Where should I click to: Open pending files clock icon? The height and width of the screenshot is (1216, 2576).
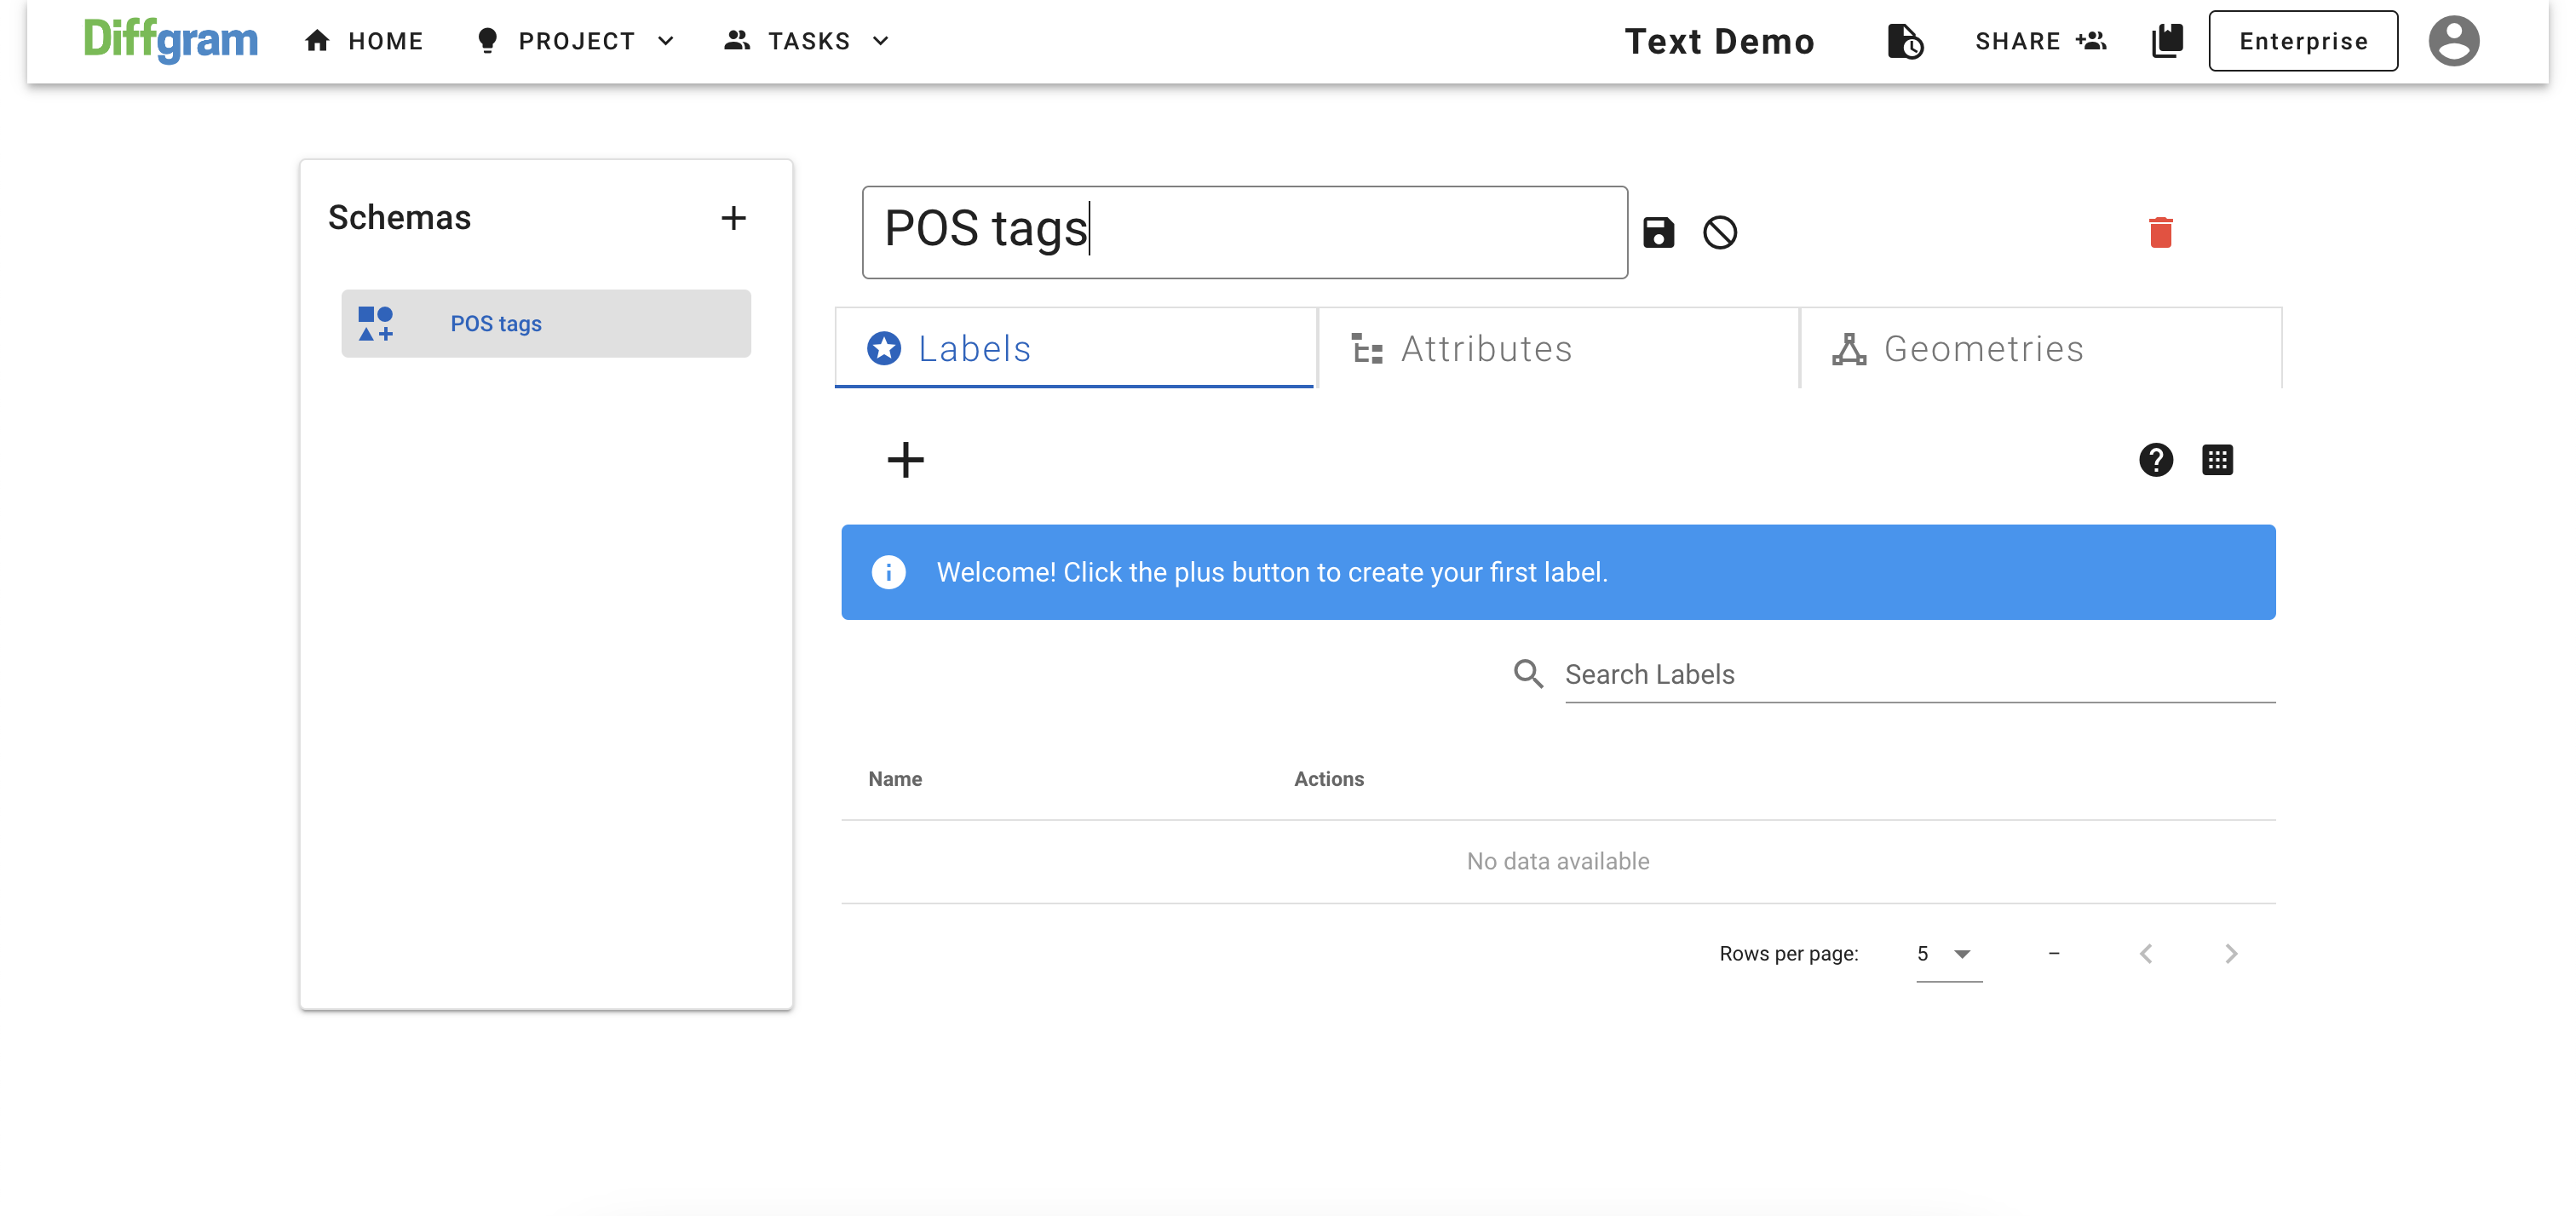pyautogui.click(x=1904, y=41)
